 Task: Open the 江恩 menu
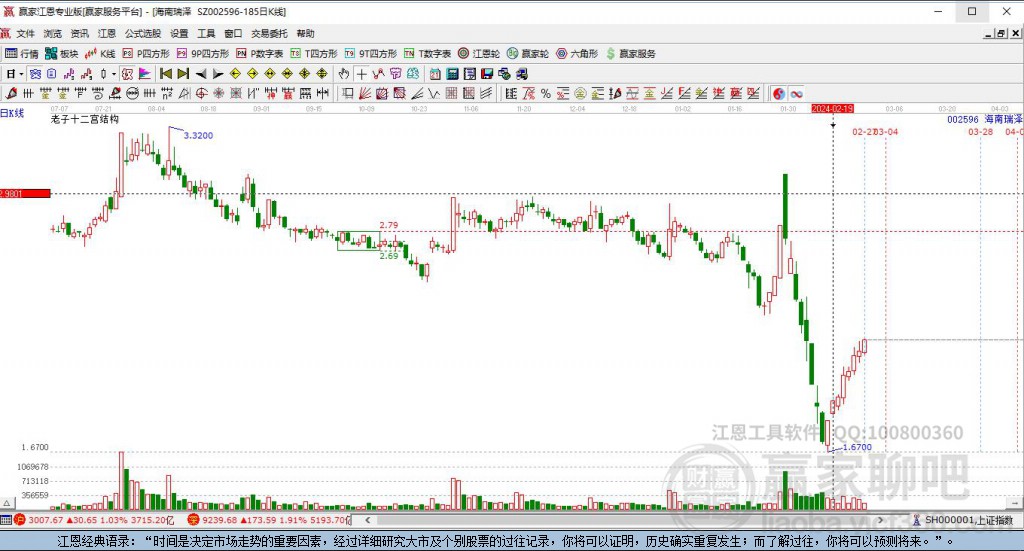tap(106, 33)
